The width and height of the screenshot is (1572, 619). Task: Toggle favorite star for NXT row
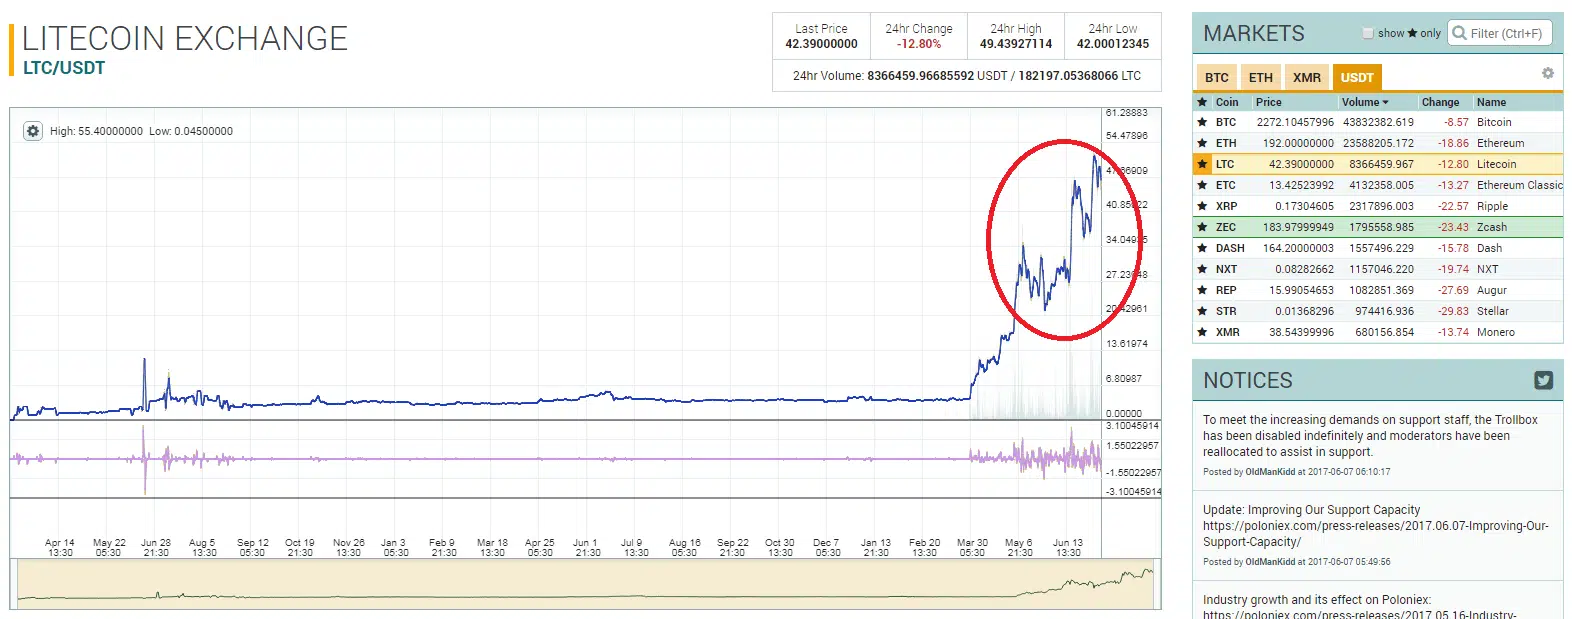1202,269
